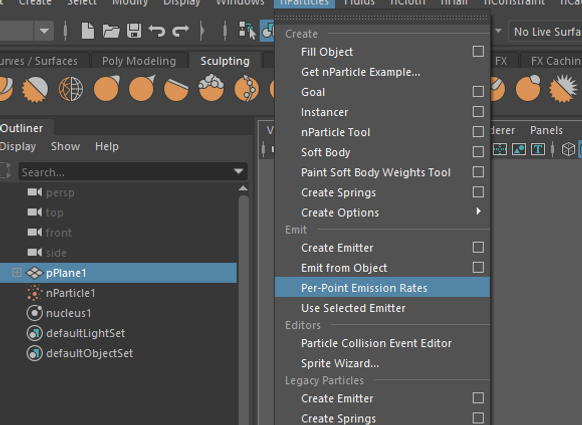
Task: Select the sculpt tool with dotted curve
Action: click(246, 88)
